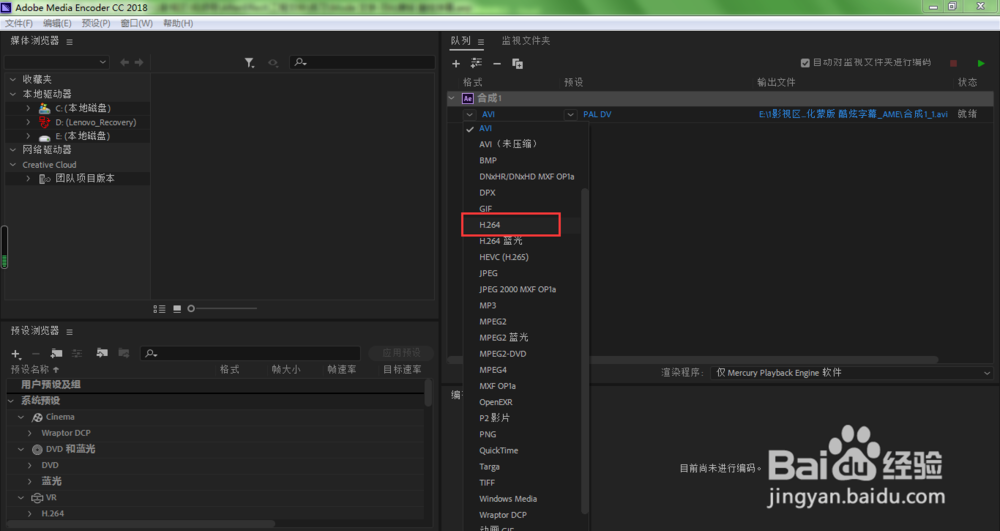Start the queue with green play button
This screenshot has width=1000, height=531.
pyautogui.click(x=981, y=63)
